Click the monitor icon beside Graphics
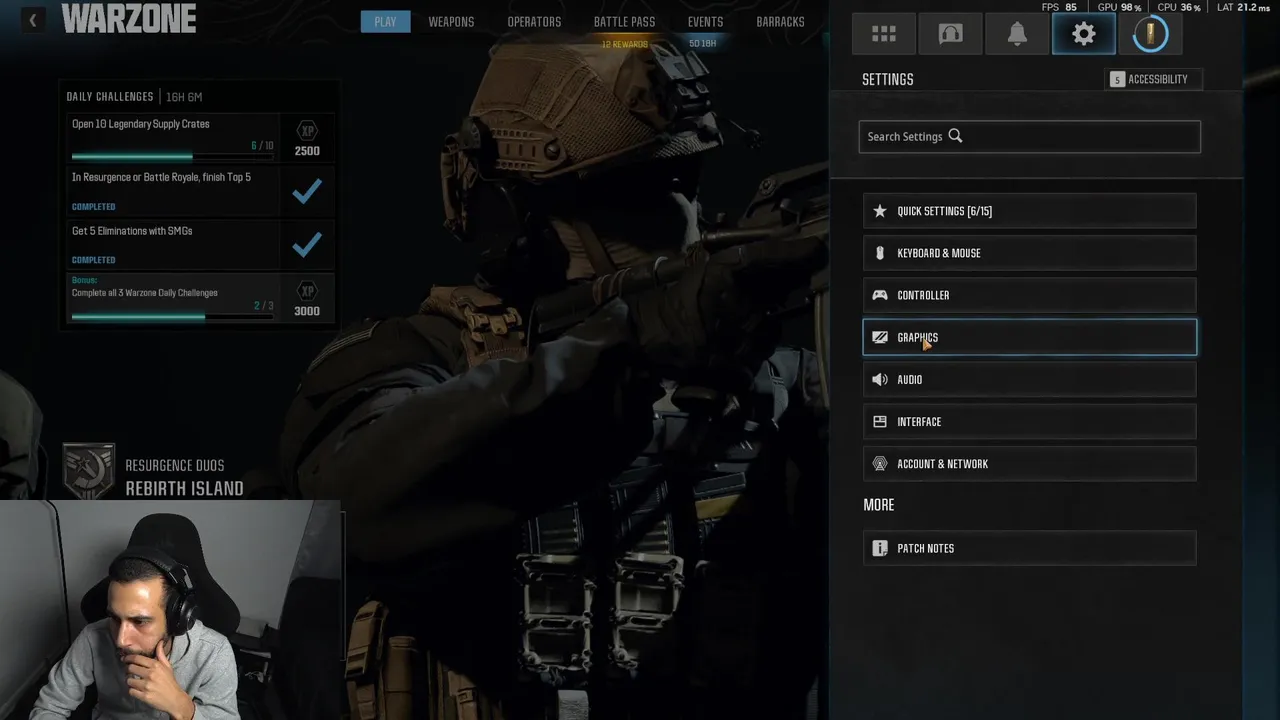Screen dimensions: 1280x720 tap(880, 337)
